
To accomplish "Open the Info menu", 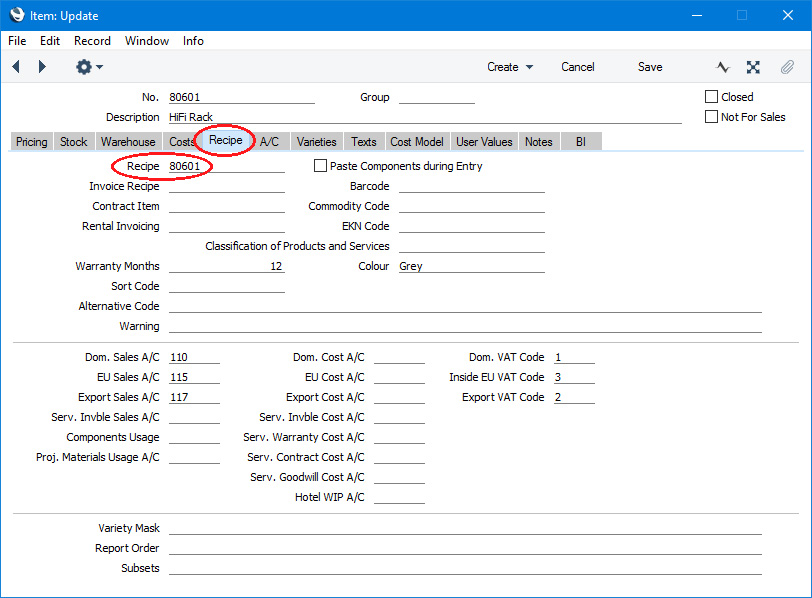I will [x=193, y=41].
